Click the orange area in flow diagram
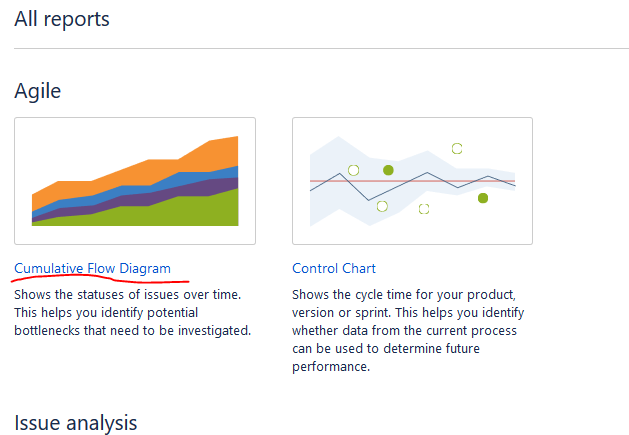 coord(160,171)
